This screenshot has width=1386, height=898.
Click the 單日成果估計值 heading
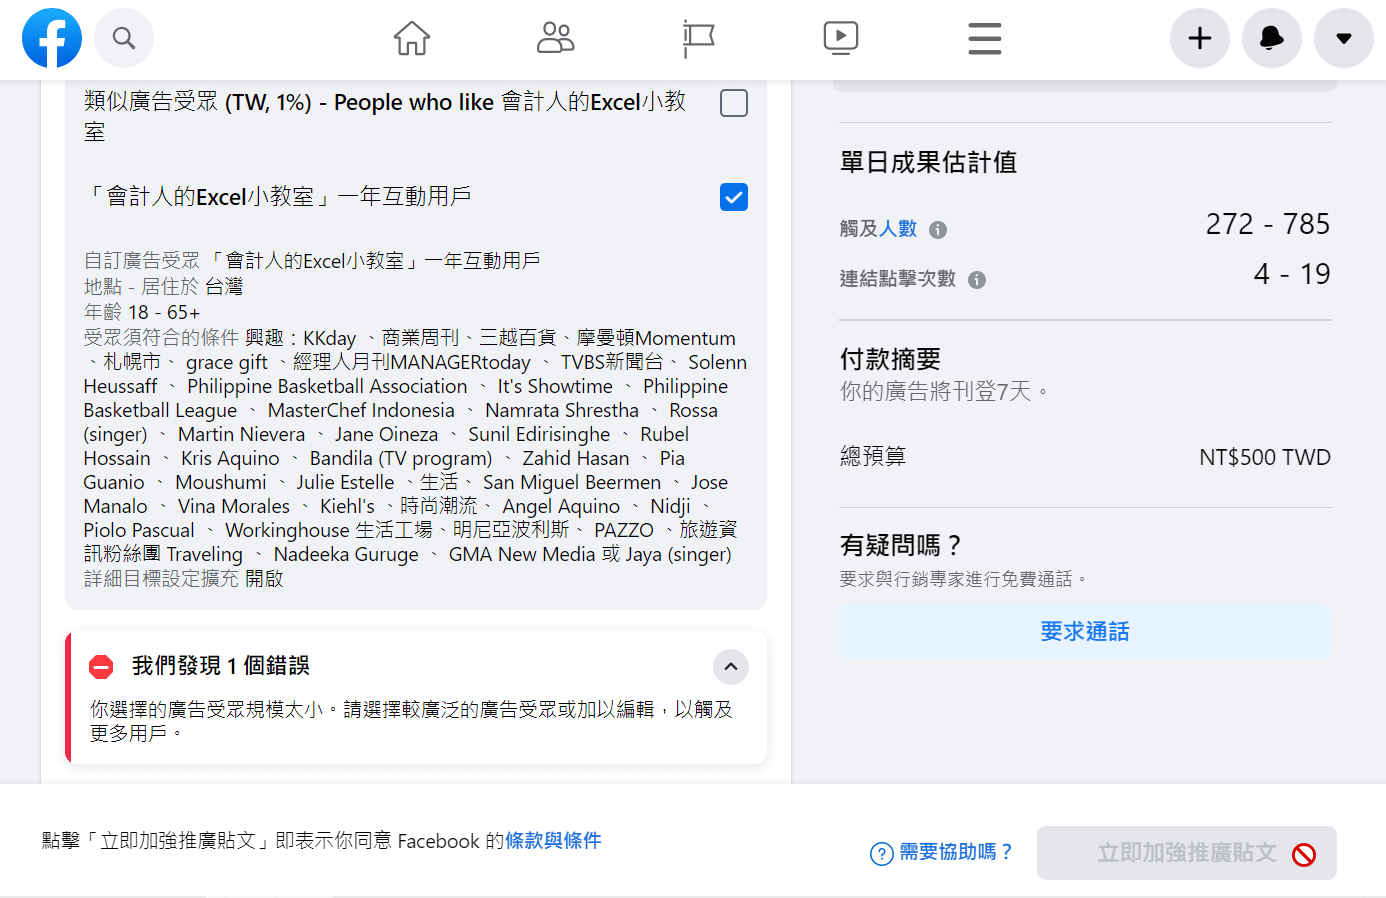928,162
